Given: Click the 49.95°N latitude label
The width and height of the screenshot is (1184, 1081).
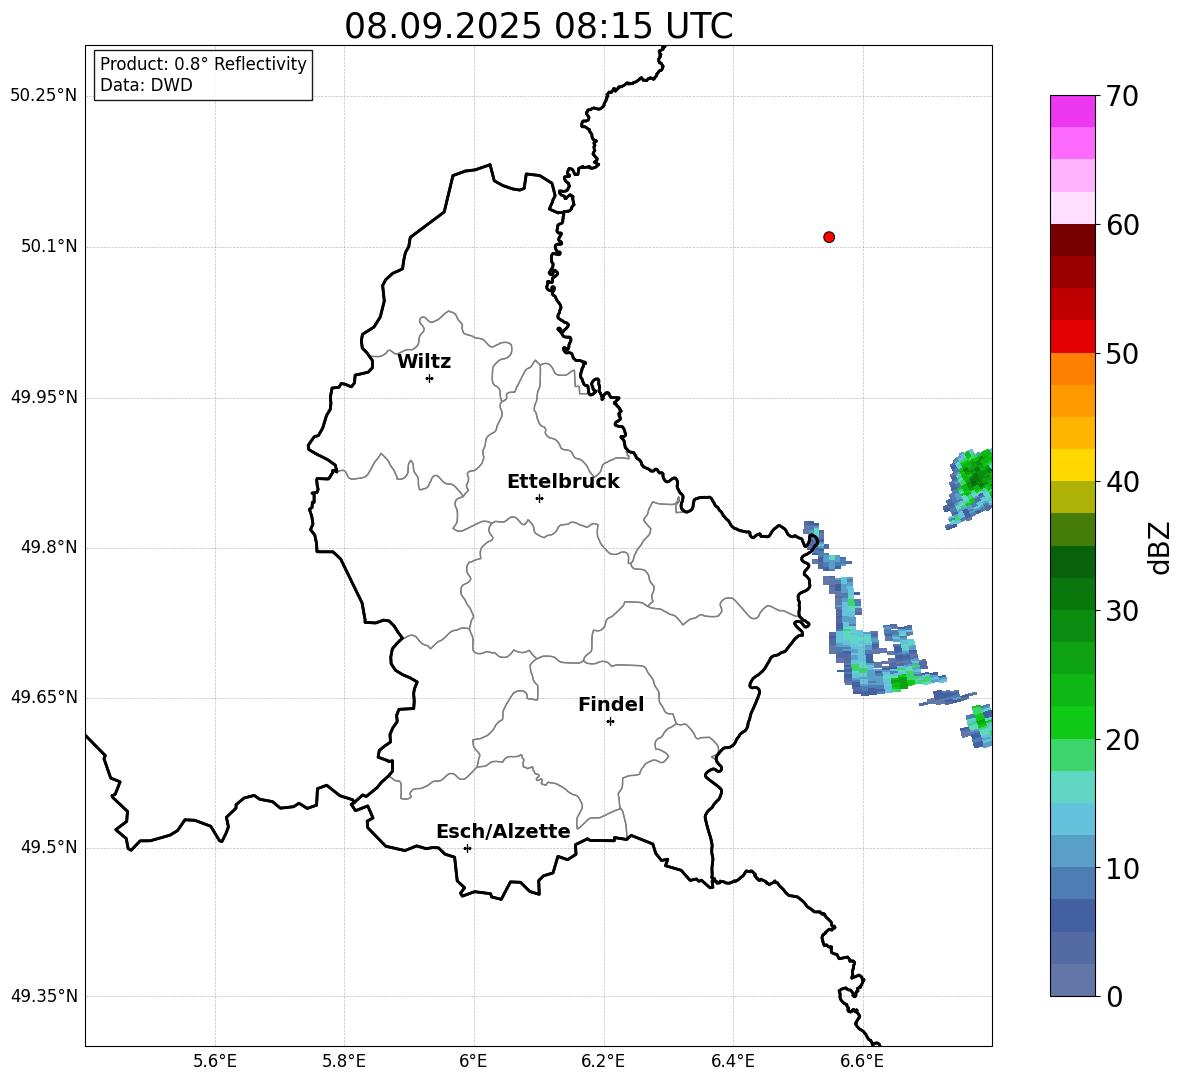Looking at the screenshot, I should click(x=44, y=397).
